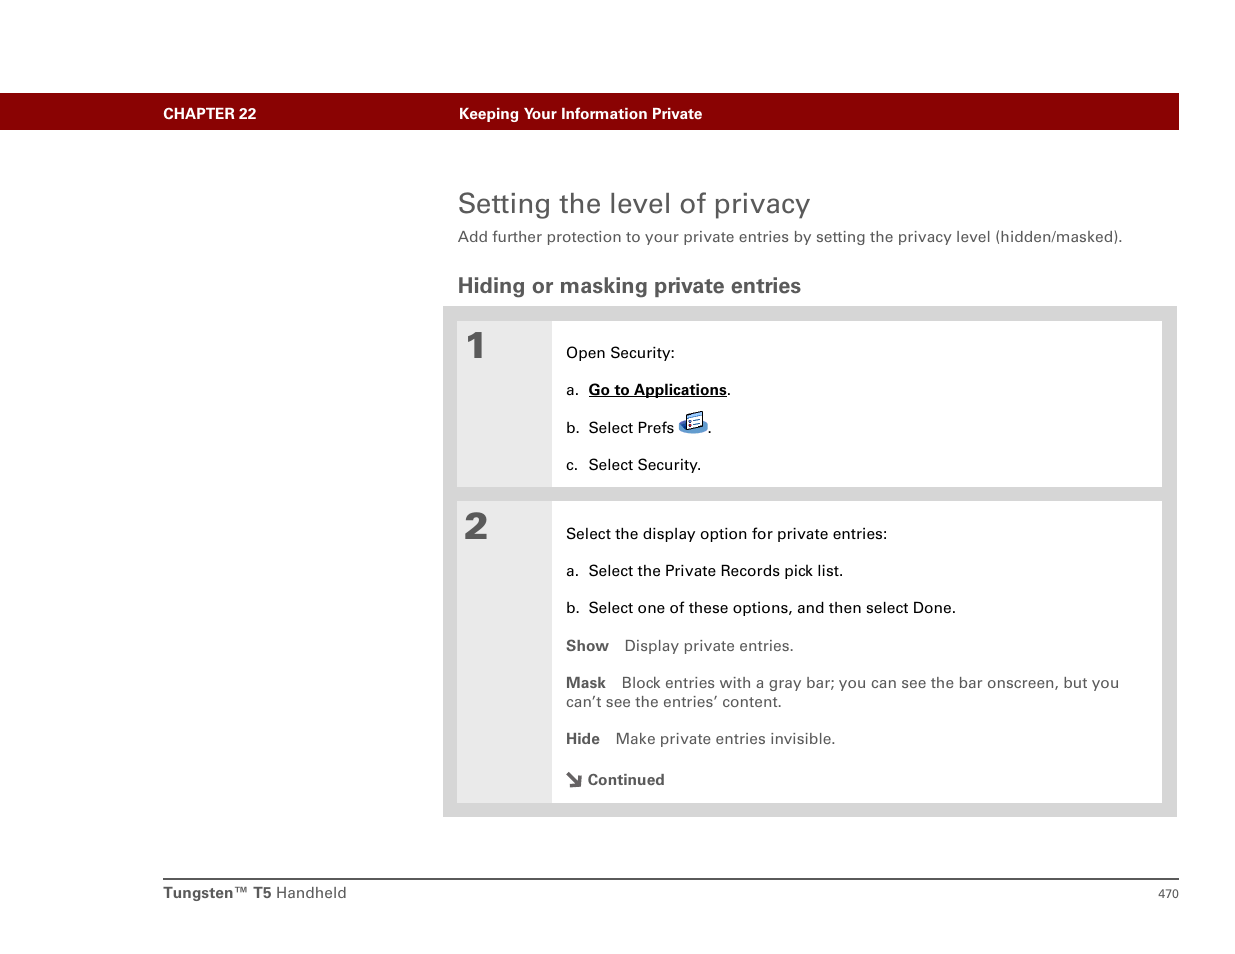The height and width of the screenshot is (954, 1235).
Task: Click 'Keeping Your Information Private' header title
Action: (x=580, y=114)
